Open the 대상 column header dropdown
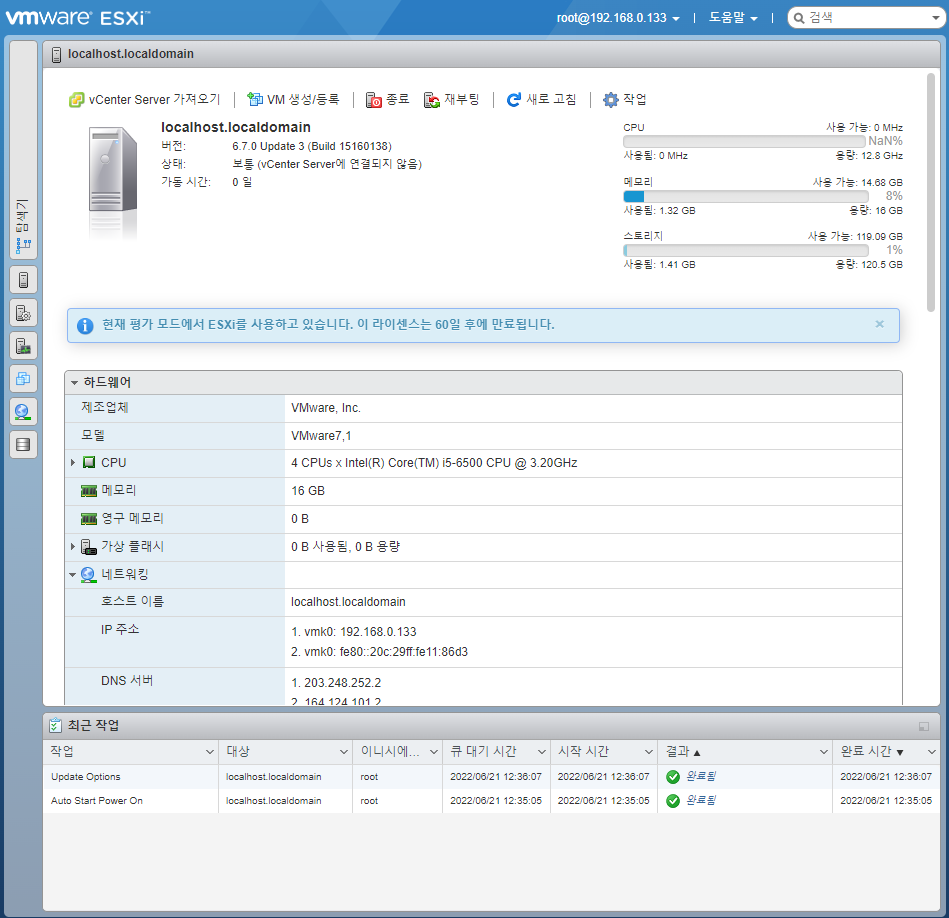 [344, 752]
